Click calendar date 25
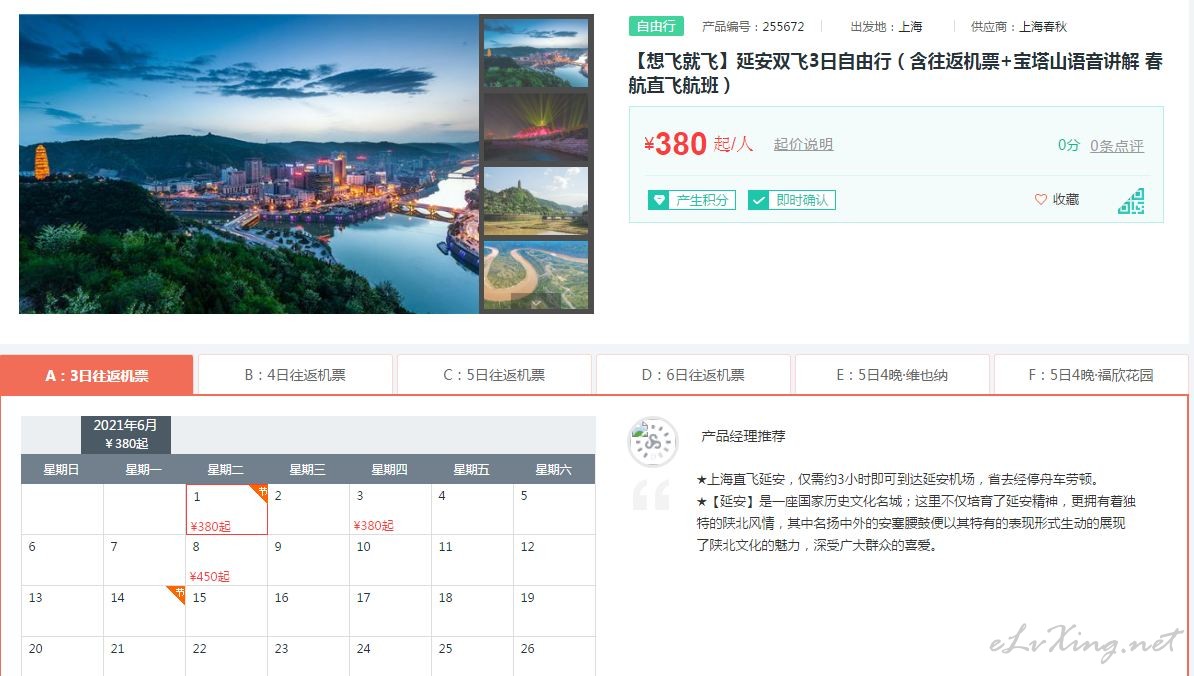This screenshot has height=676, width=1194. [x=472, y=656]
